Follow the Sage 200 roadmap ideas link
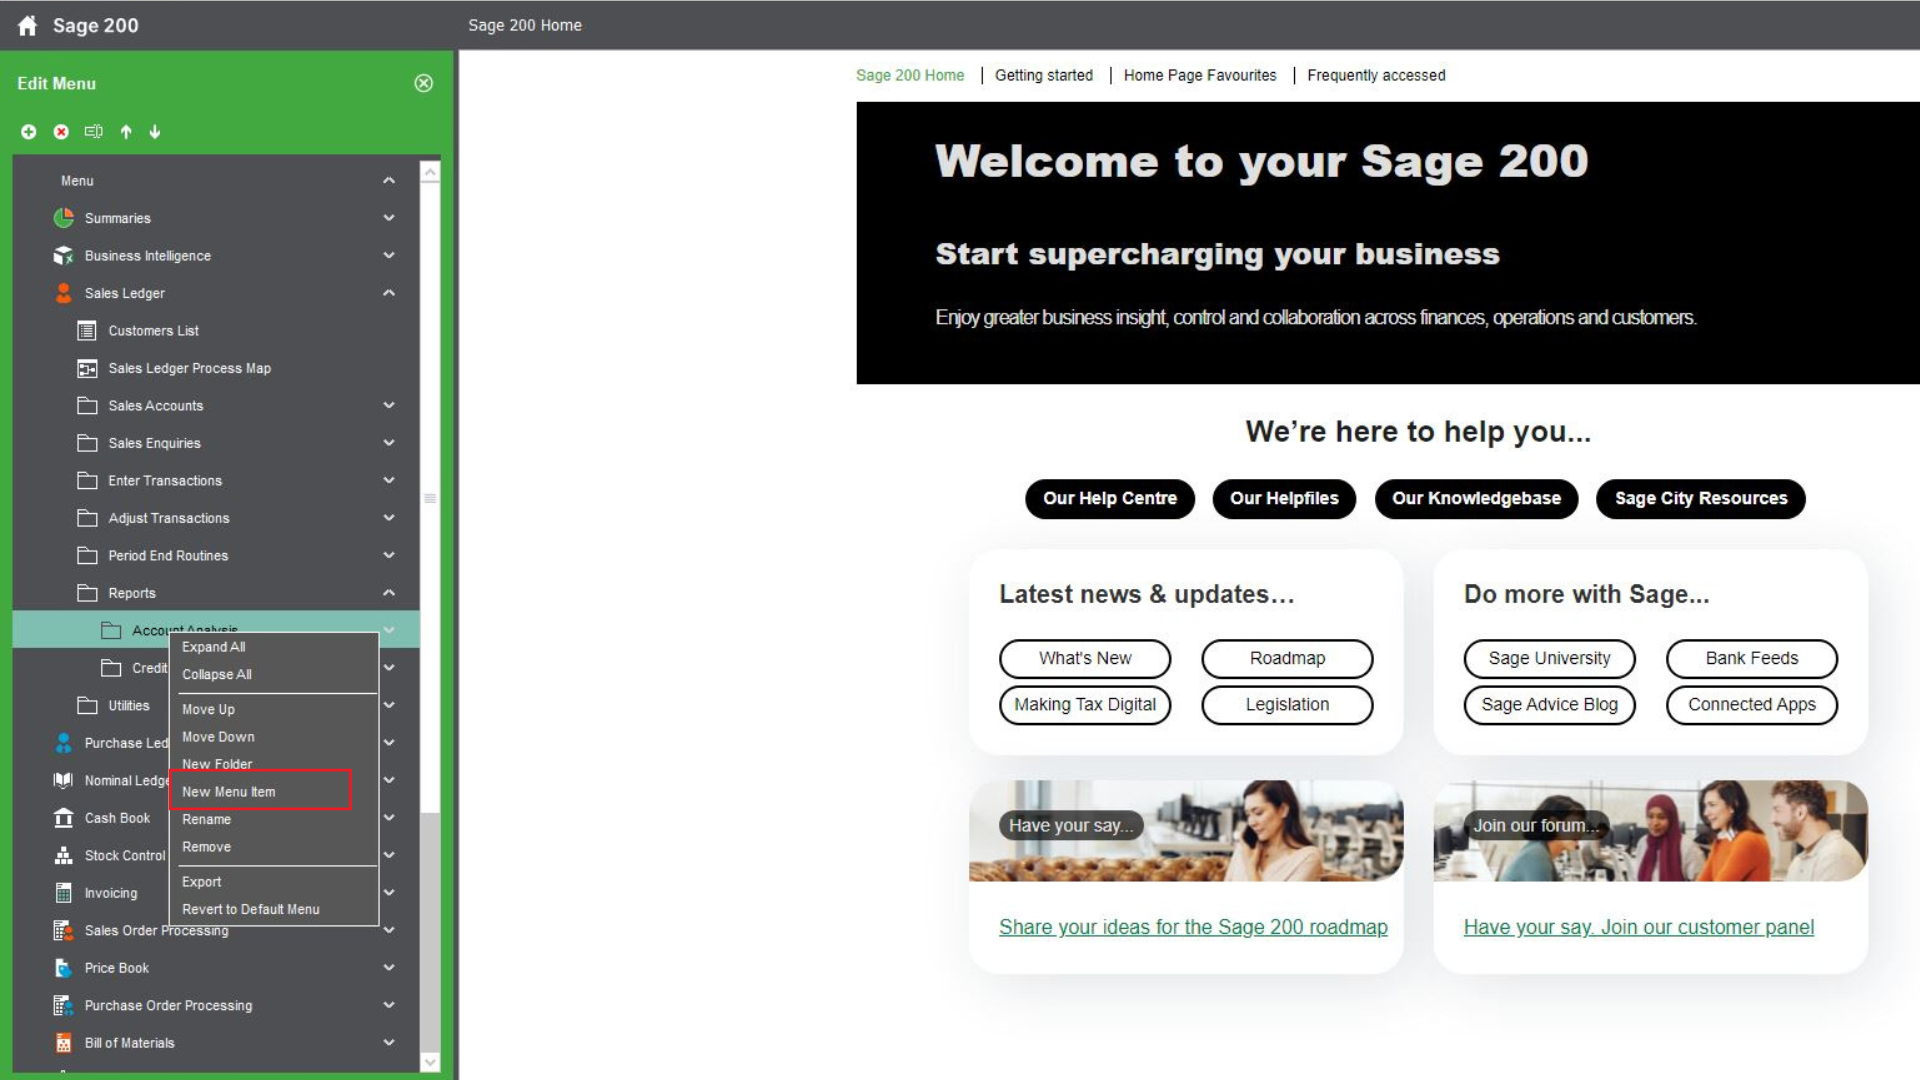1920x1080 pixels. point(1193,927)
